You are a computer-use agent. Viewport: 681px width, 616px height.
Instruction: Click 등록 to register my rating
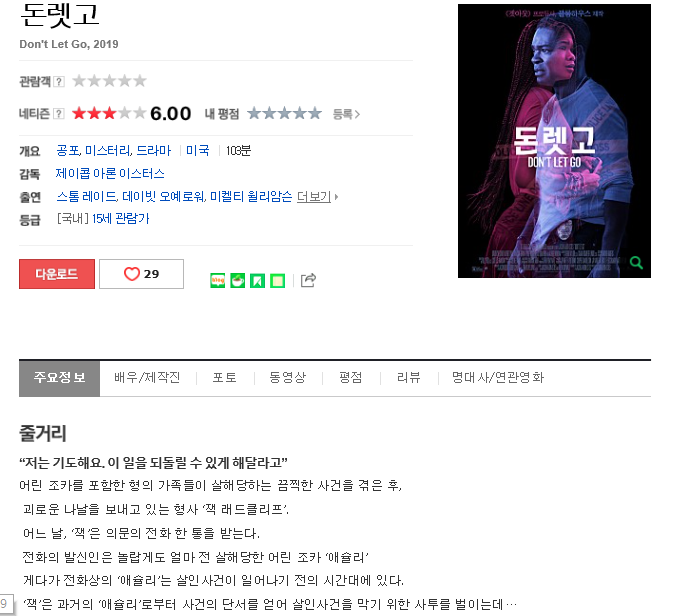(x=346, y=114)
